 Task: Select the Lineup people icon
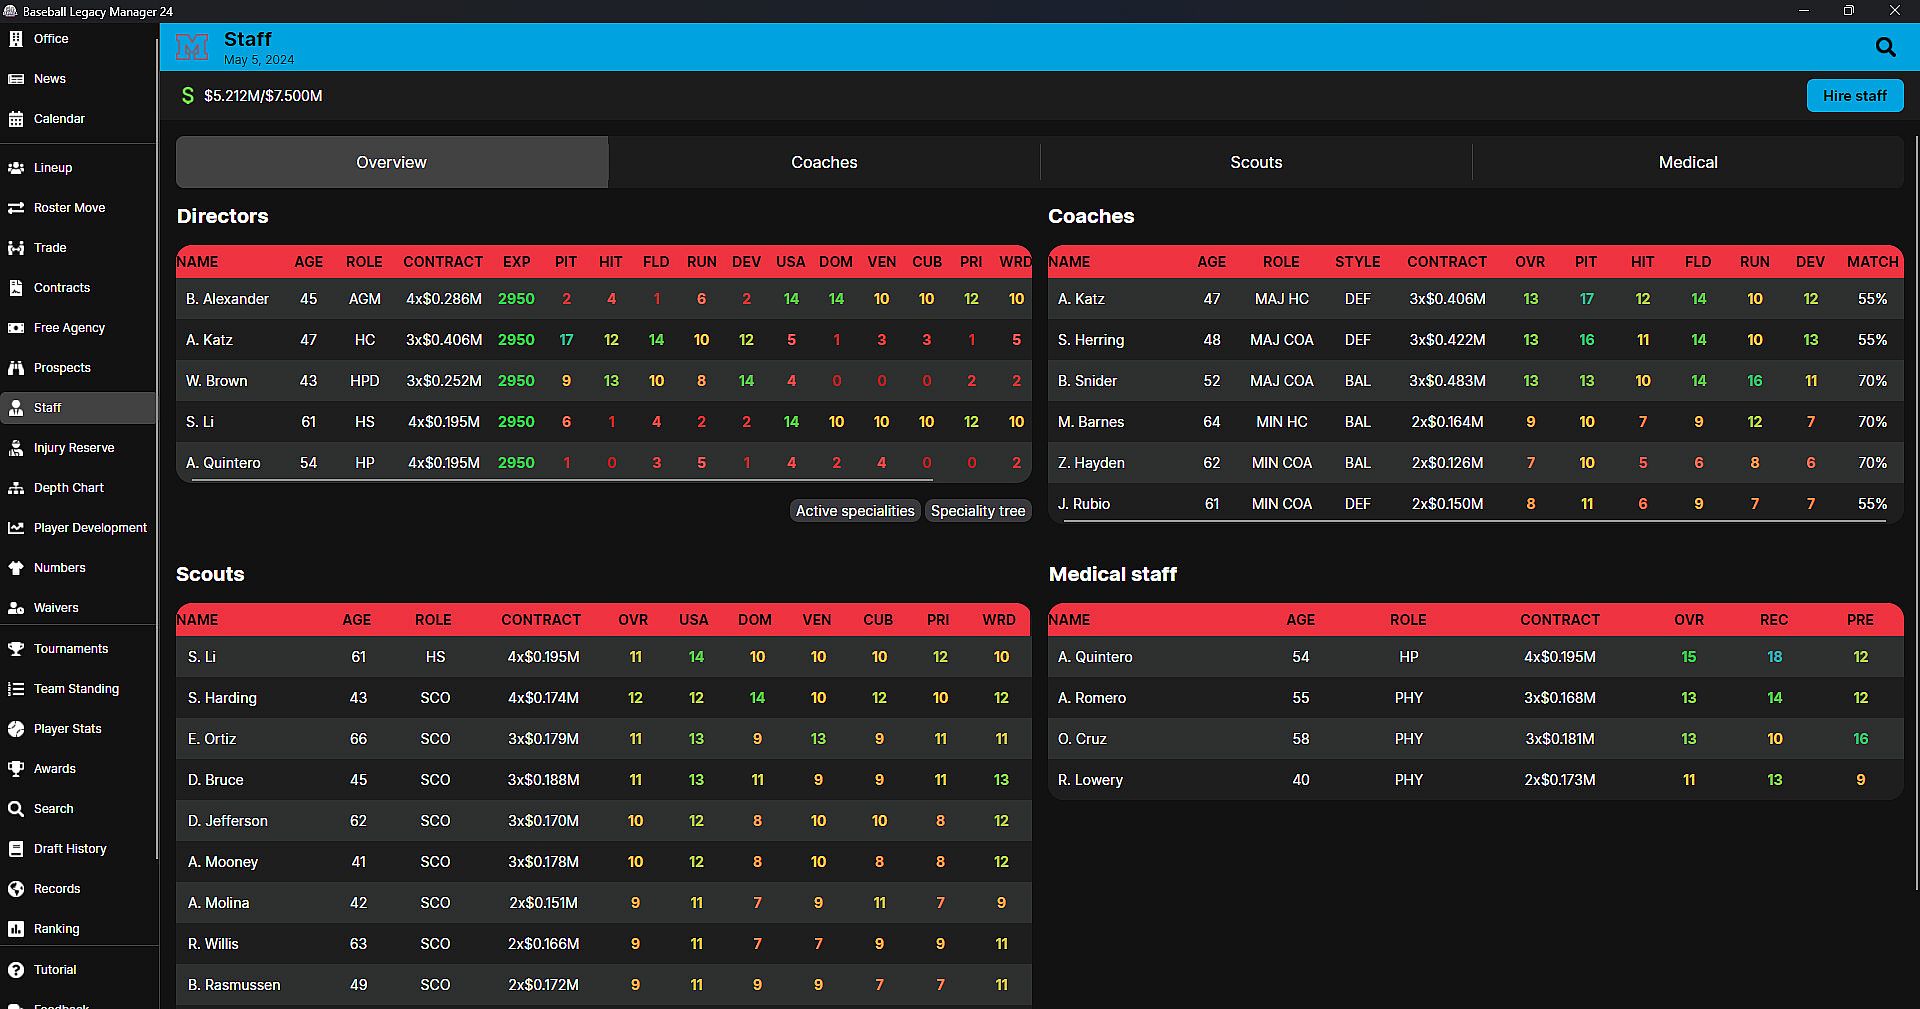click(x=16, y=168)
